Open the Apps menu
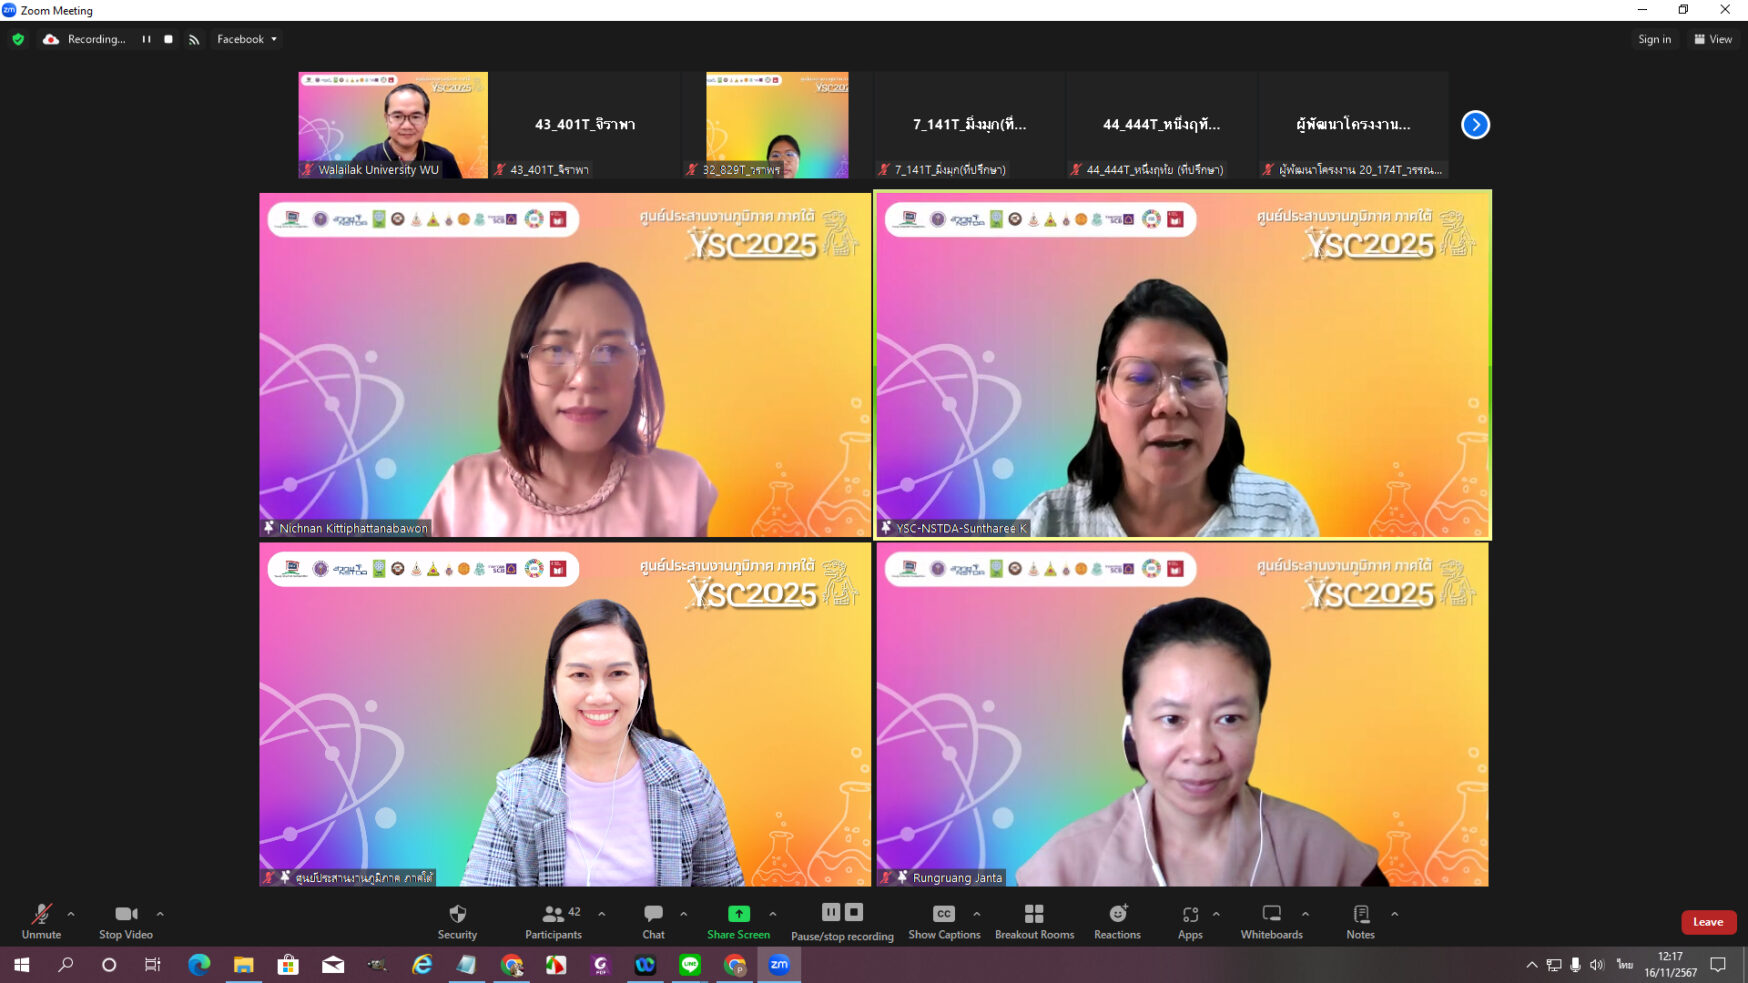1748x983 pixels. (x=1190, y=914)
